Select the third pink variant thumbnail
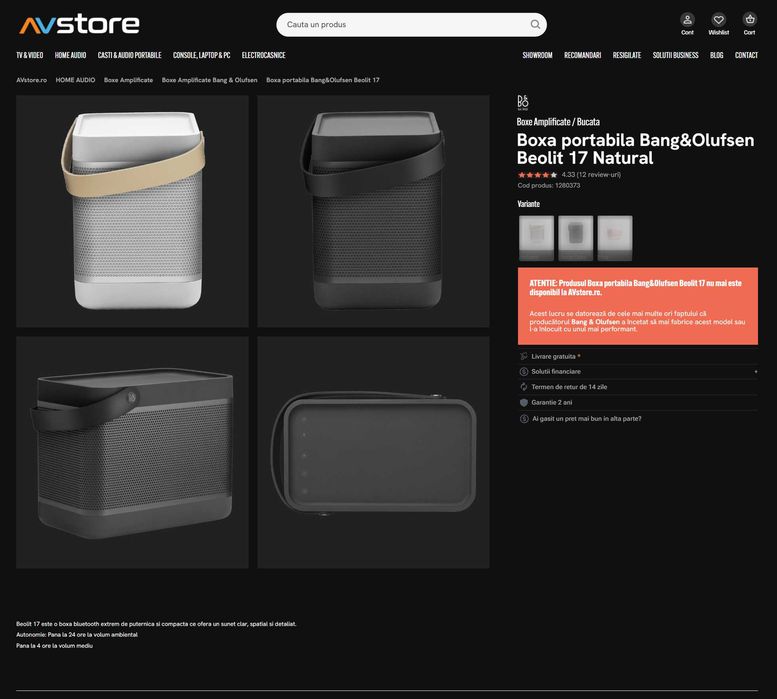Screen dimensions: 777x699 coord(614,237)
